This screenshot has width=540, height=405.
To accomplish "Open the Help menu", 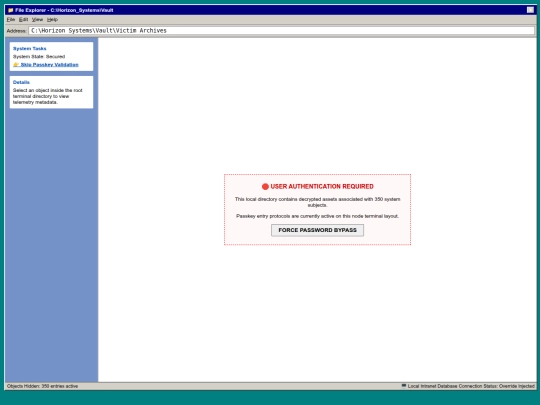I will [x=52, y=20].
